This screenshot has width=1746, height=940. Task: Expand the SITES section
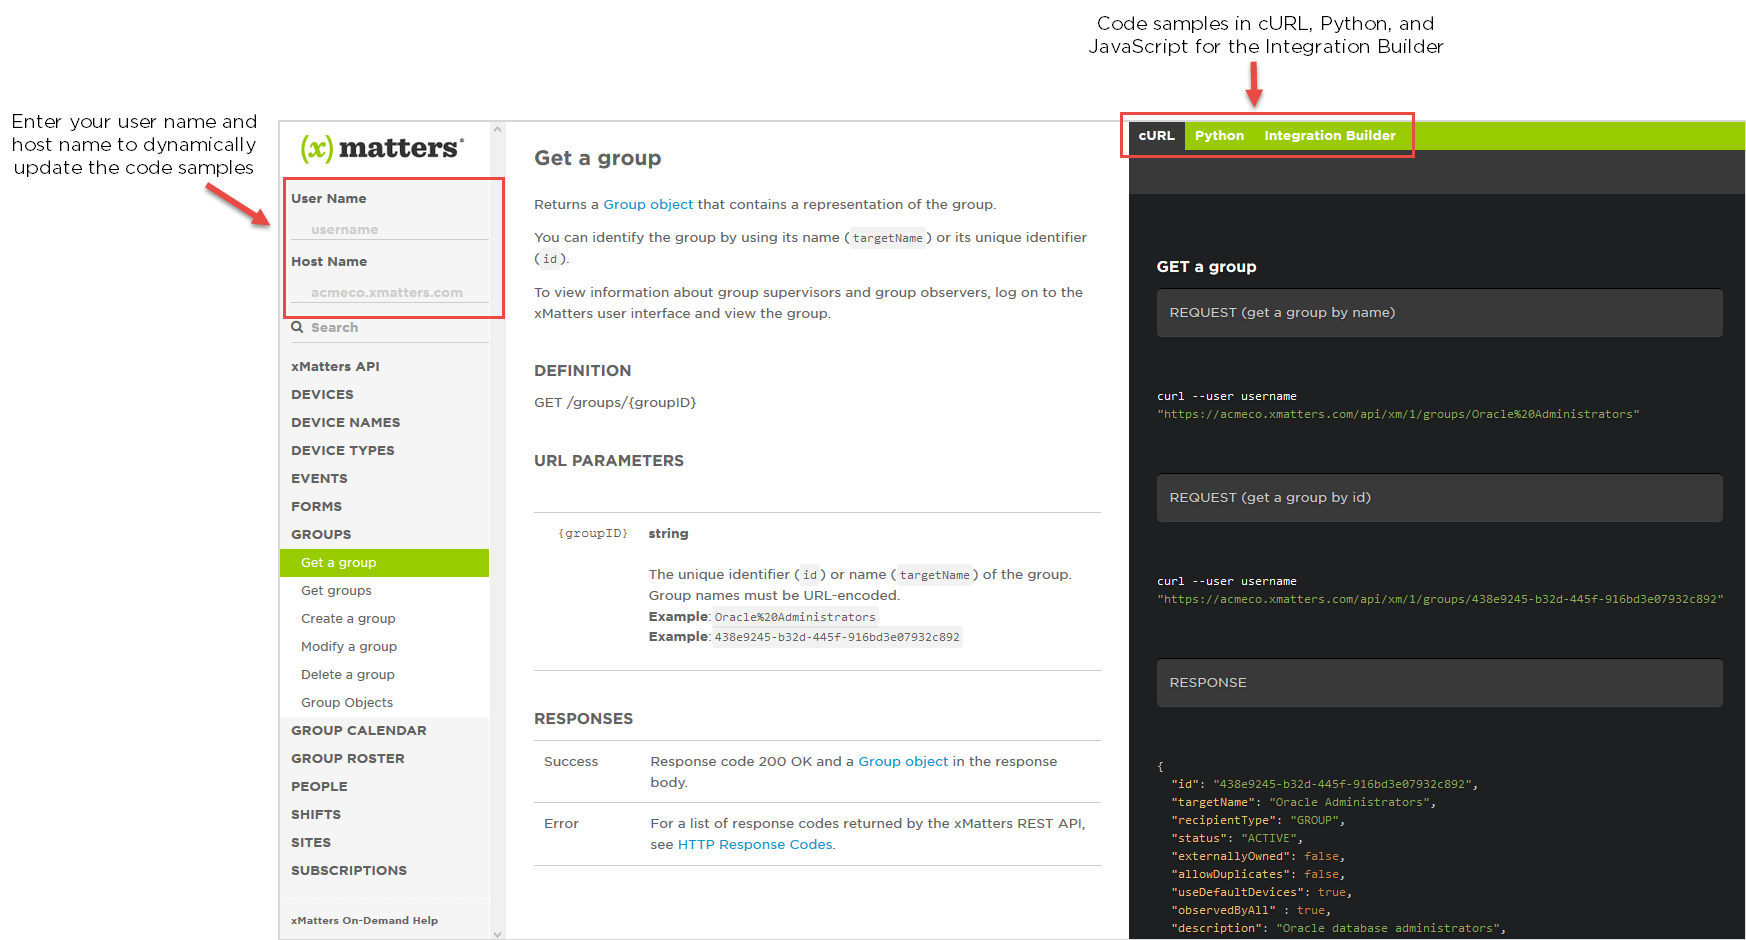[x=311, y=843]
